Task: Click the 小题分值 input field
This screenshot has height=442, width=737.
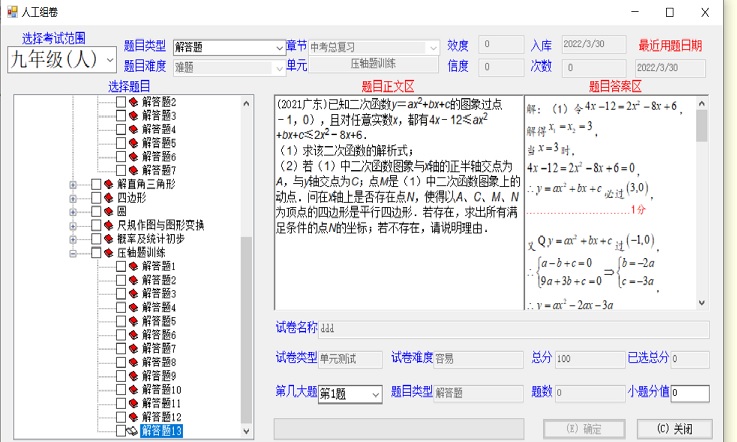Action: (x=690, y=393)
